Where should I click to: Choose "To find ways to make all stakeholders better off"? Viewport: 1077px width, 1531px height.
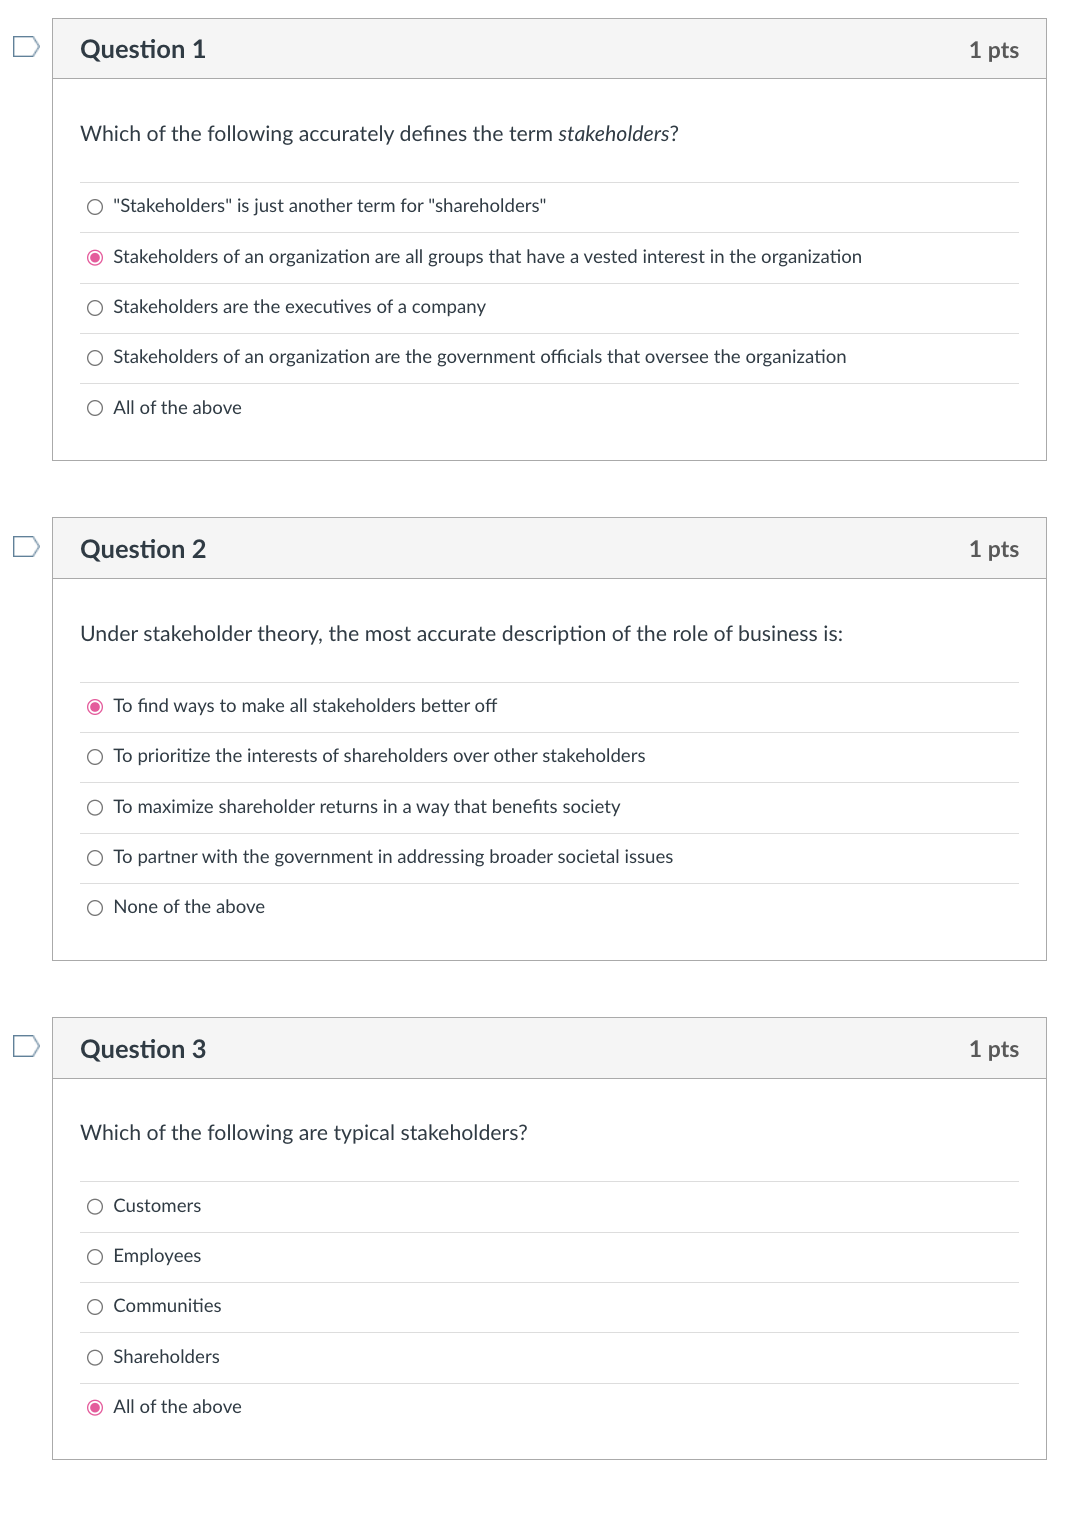(x=94, y=707)
